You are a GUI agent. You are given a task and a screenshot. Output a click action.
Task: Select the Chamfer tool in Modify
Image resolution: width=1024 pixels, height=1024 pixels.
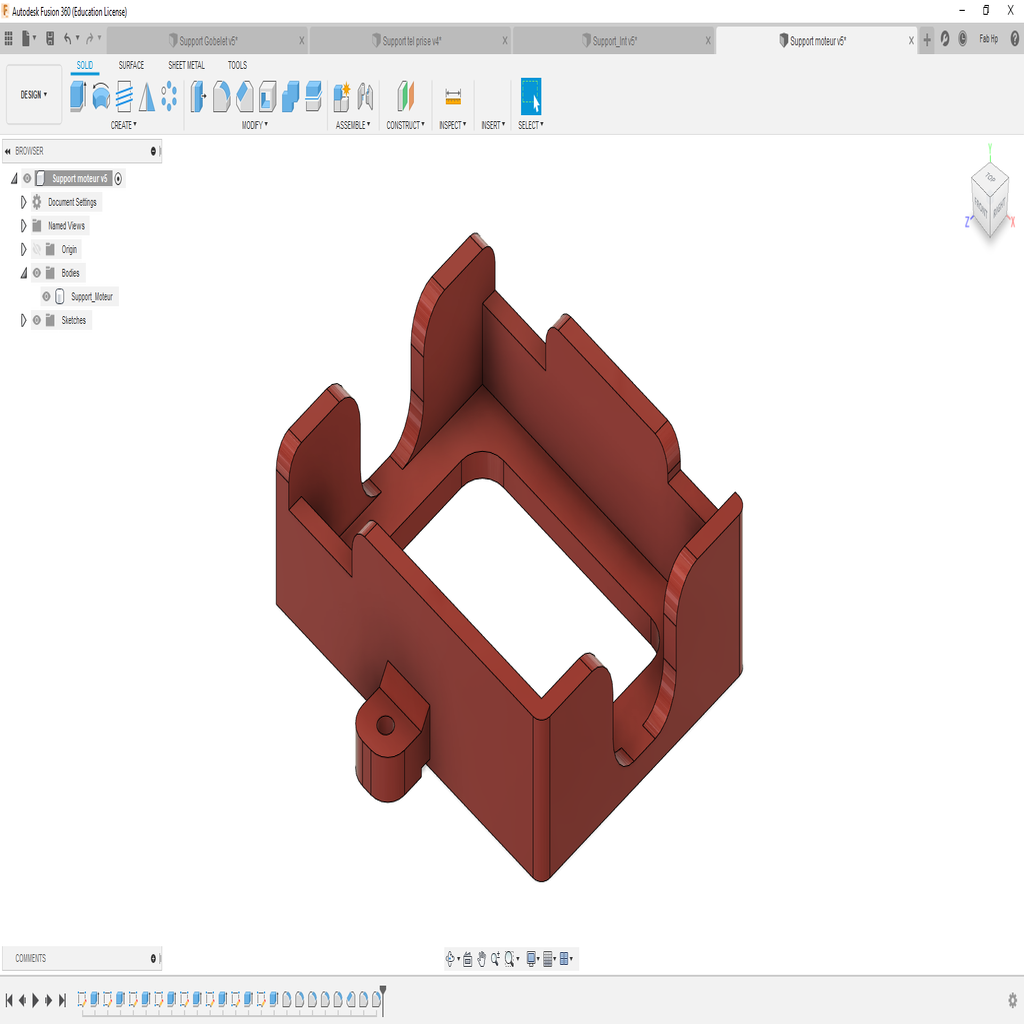tap(244, 96)
